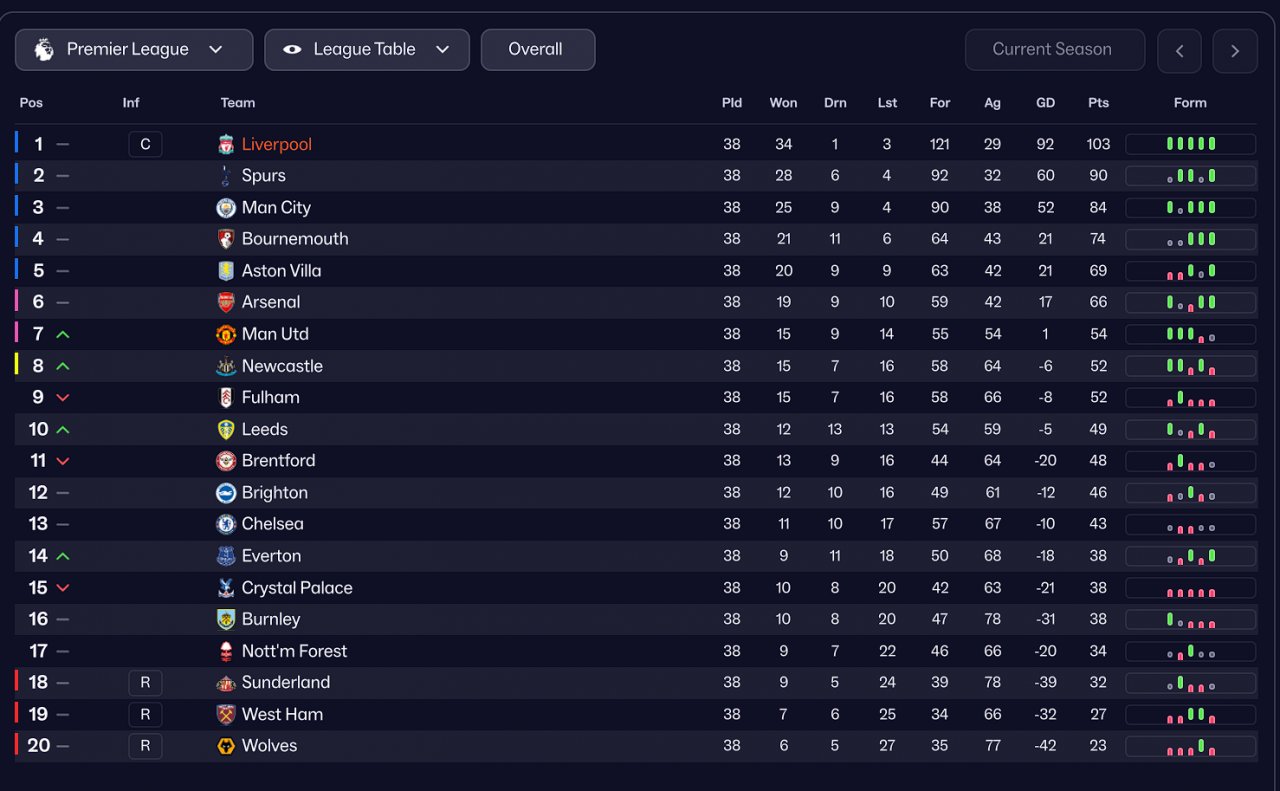
Task: Open the Spurs team link
Action: [263, 176]
